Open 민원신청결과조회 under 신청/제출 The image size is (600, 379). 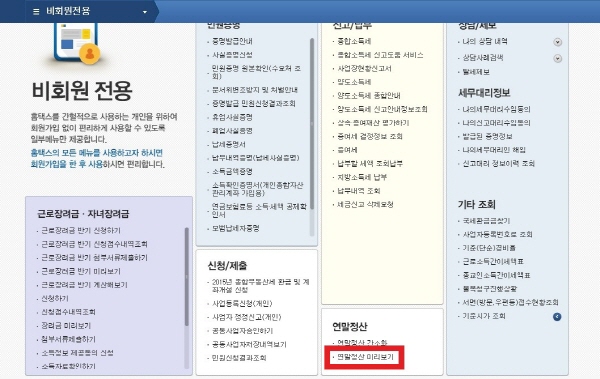click(239, 358)
